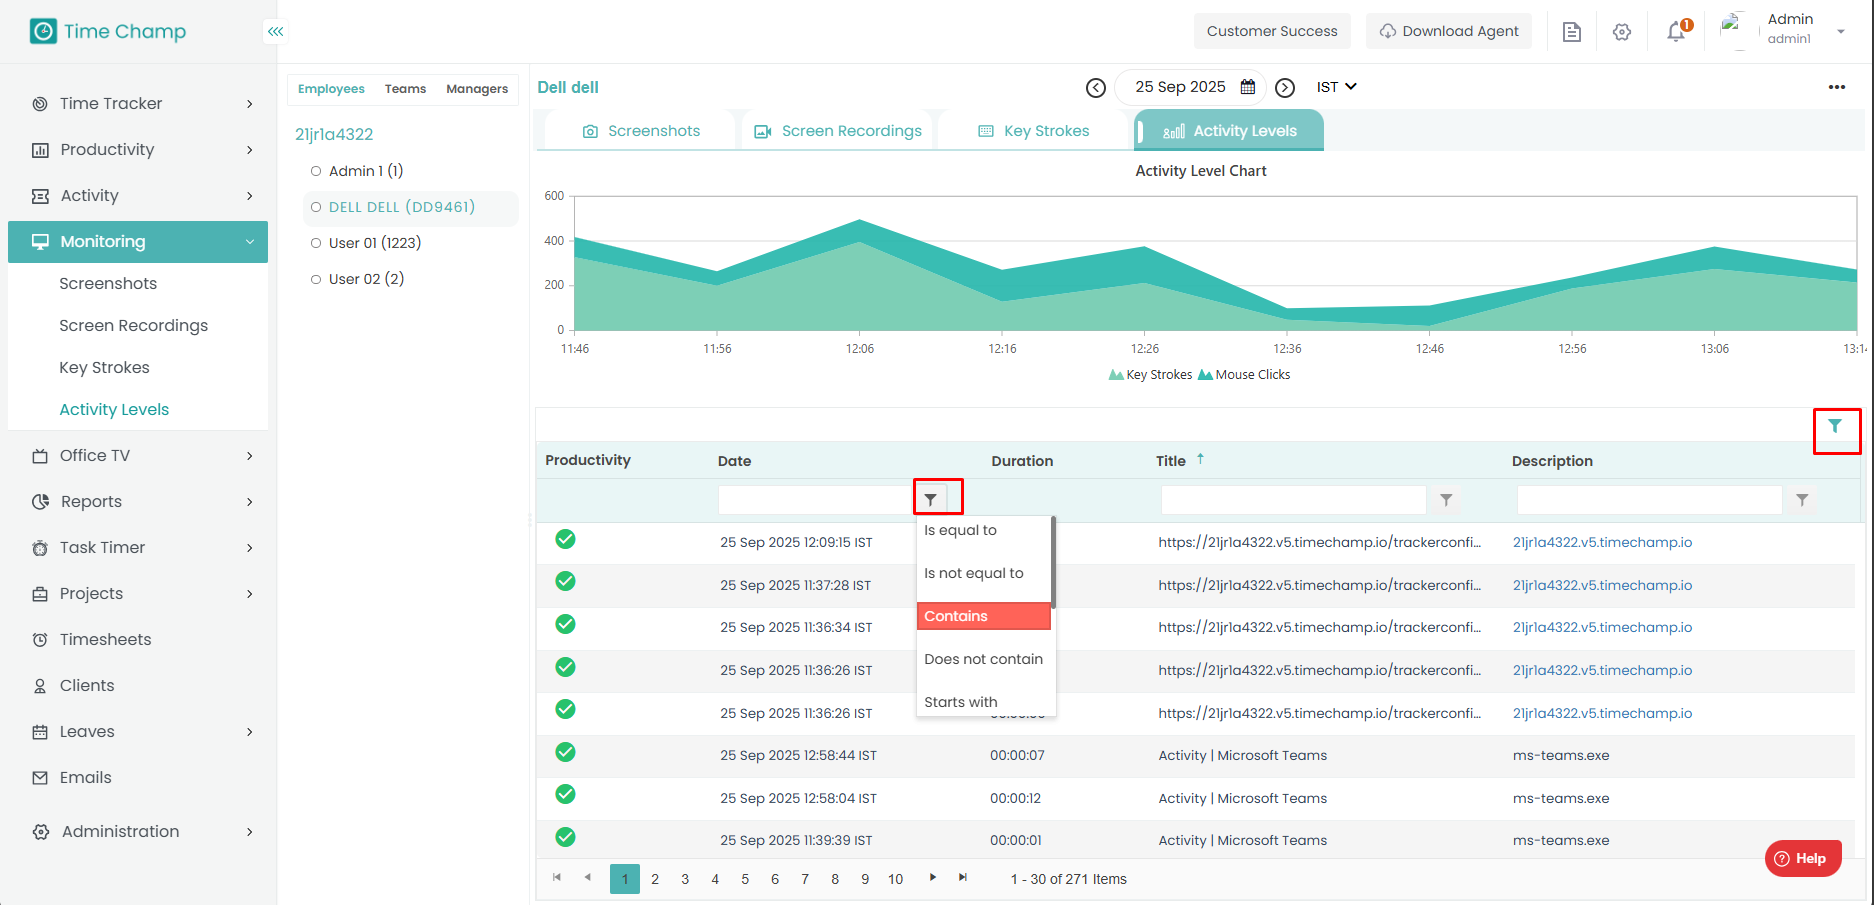Open the calendar date picker icon
Image resolution: width=1874 pixels, height=905 pixels.
(1248, 87)
